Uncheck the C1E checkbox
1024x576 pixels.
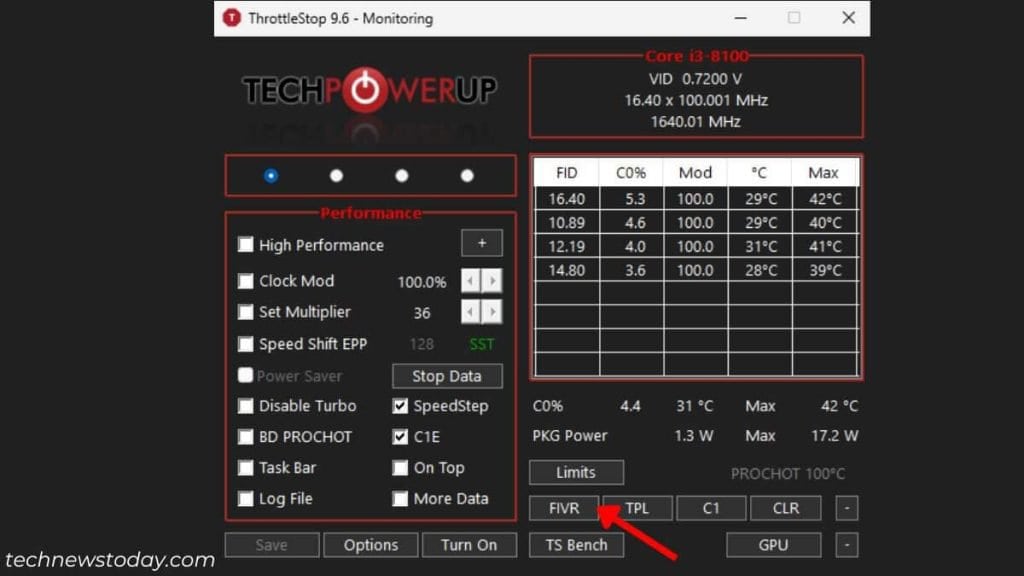tap(400, 437)
